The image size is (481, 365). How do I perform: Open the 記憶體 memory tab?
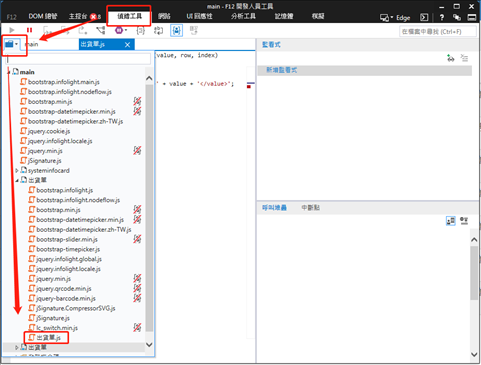[x=284, y=16]
